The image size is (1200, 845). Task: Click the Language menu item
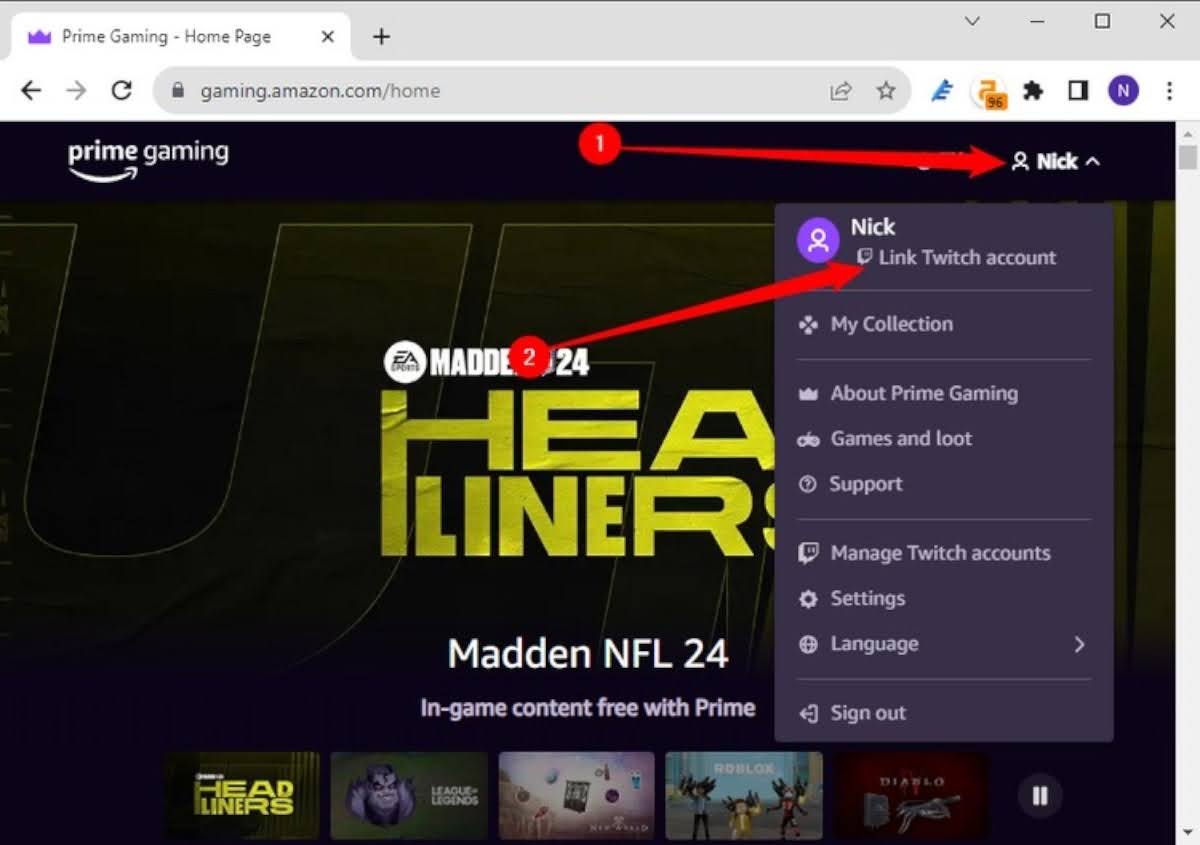click(943, 644)
